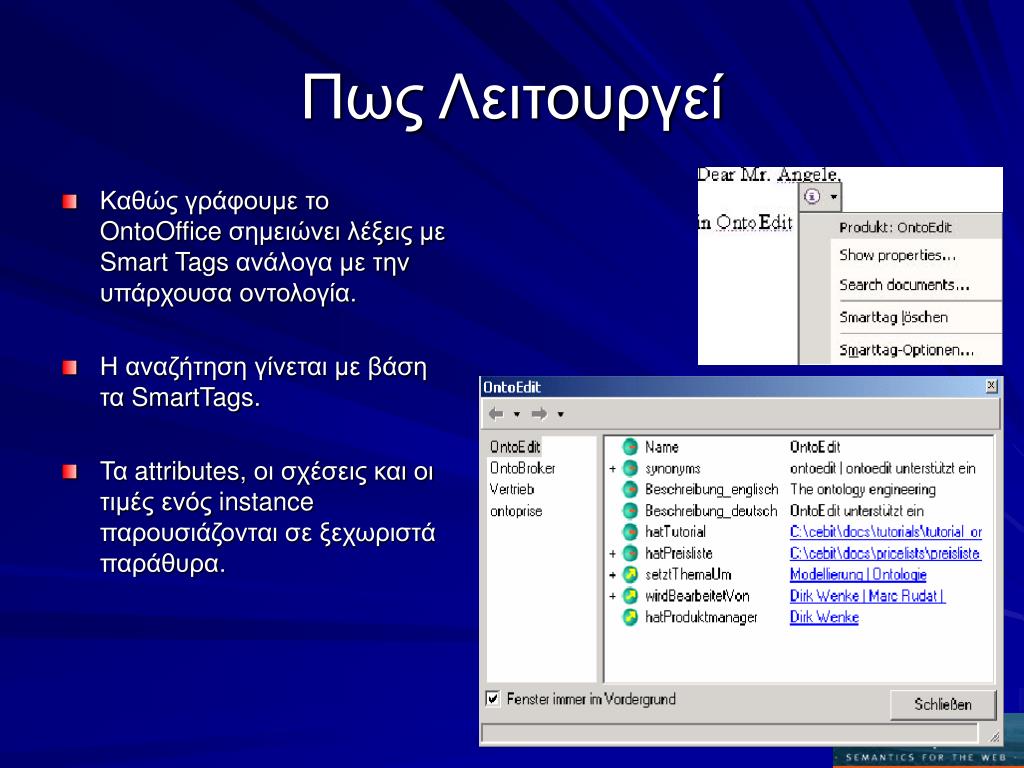
Task: Click the Name attribute label
Action: pos(662,447)
